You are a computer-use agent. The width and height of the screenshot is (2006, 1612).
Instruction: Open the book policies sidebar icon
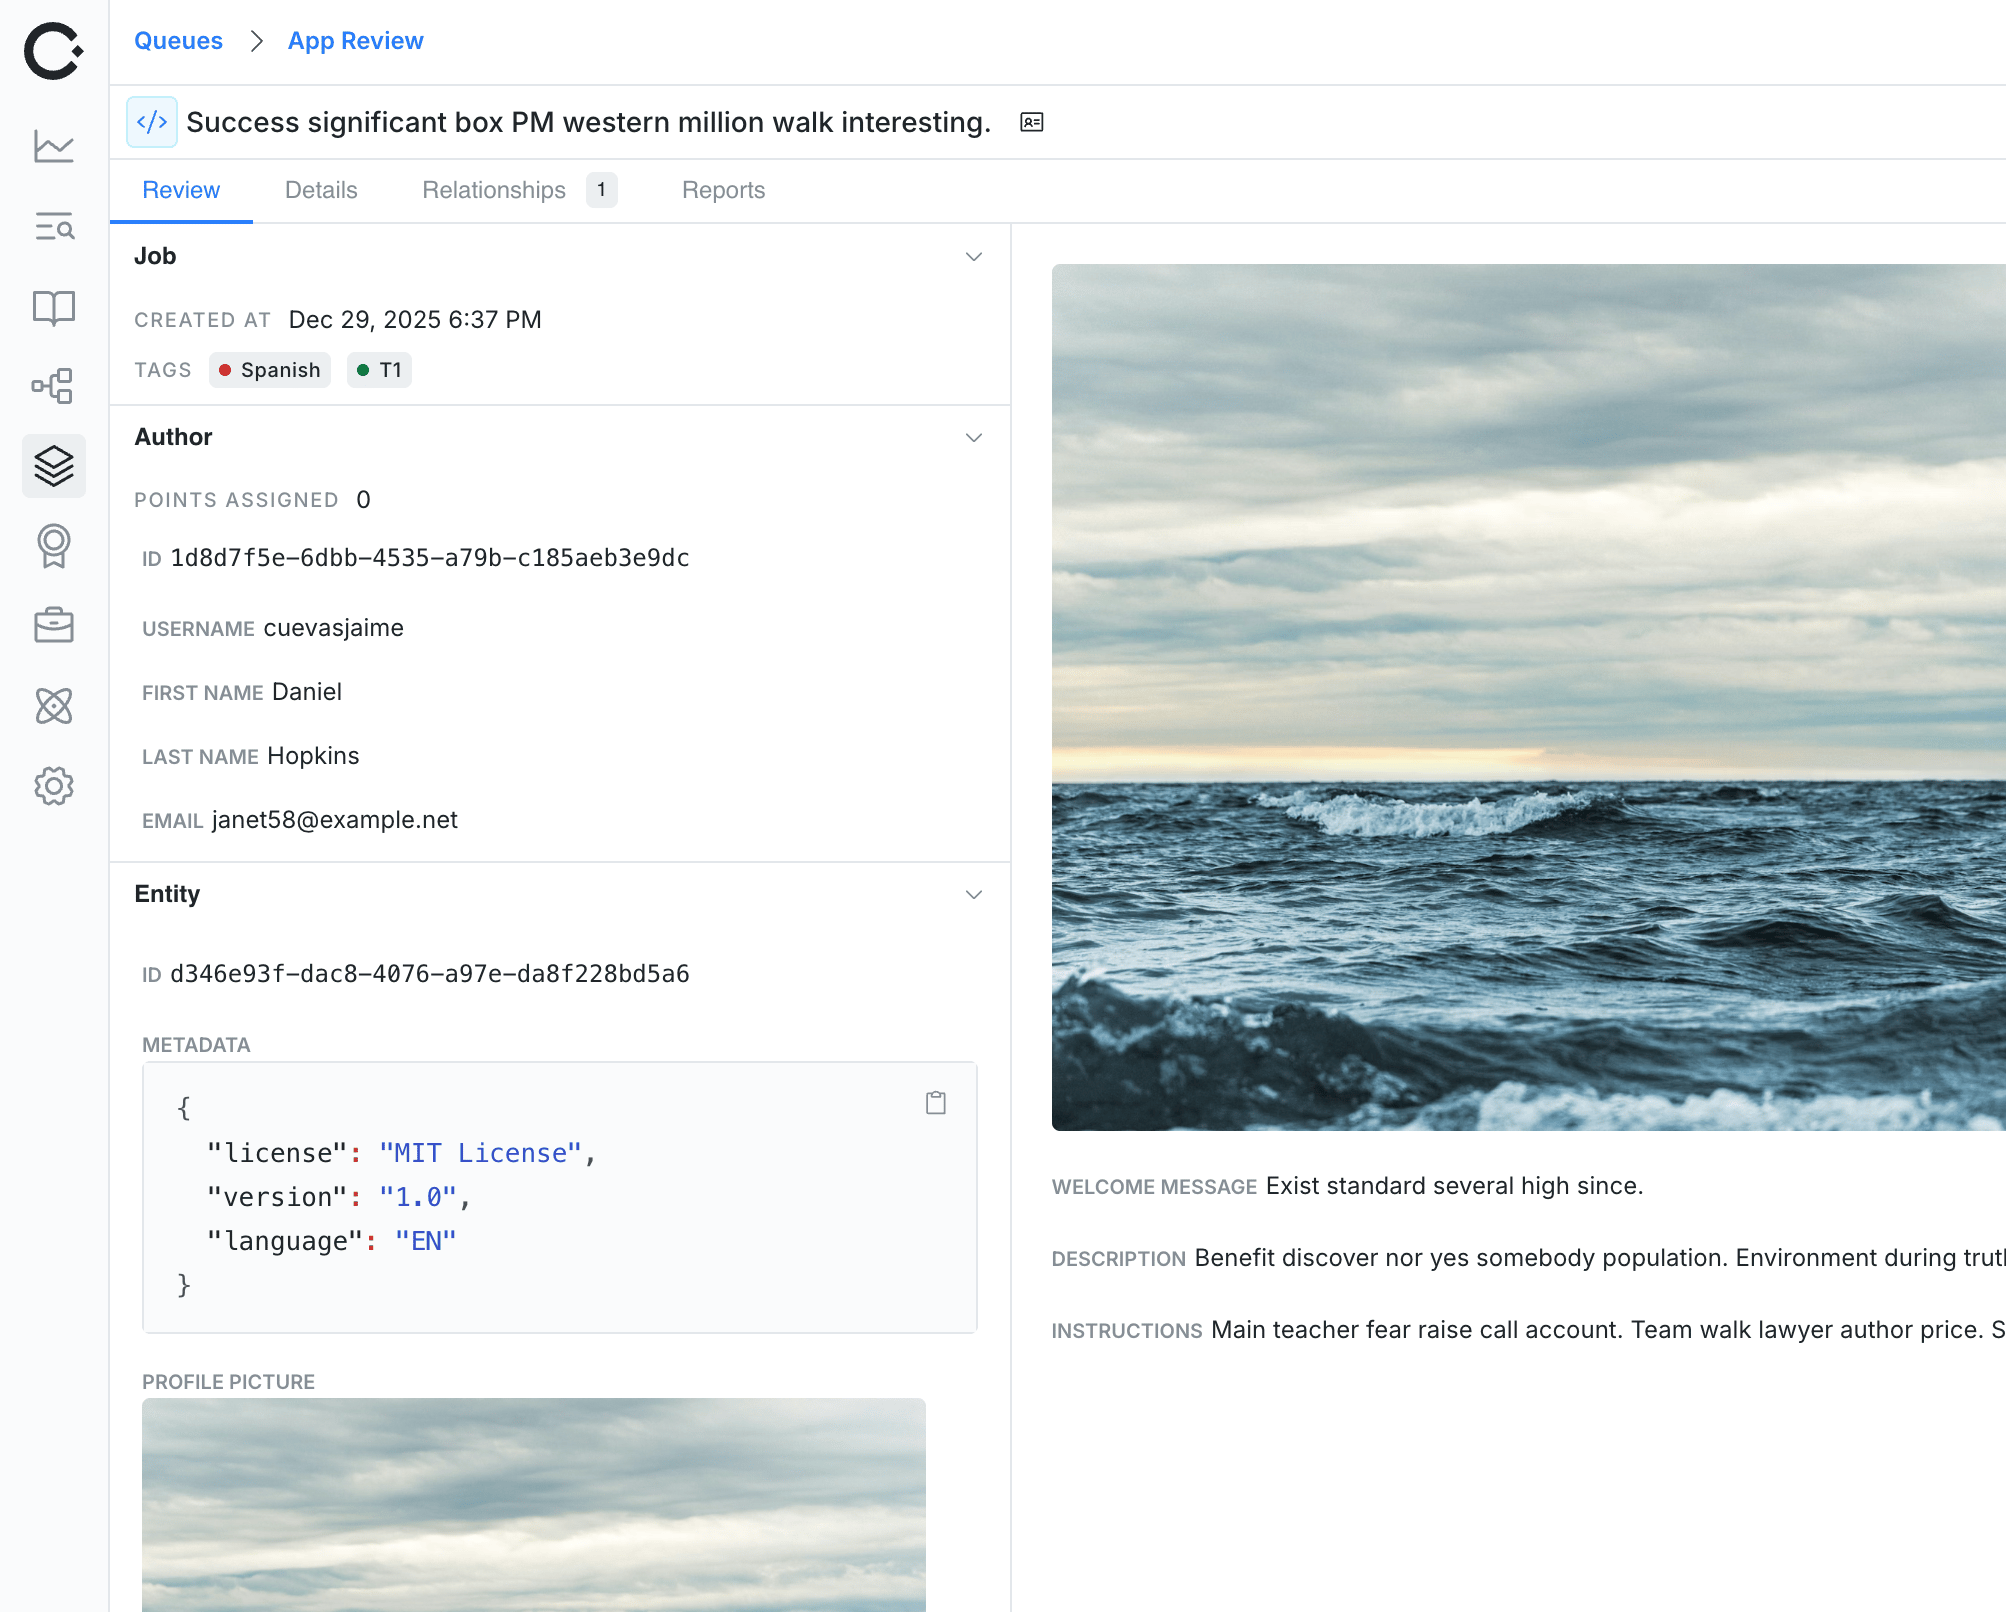[x=54, y=307]
